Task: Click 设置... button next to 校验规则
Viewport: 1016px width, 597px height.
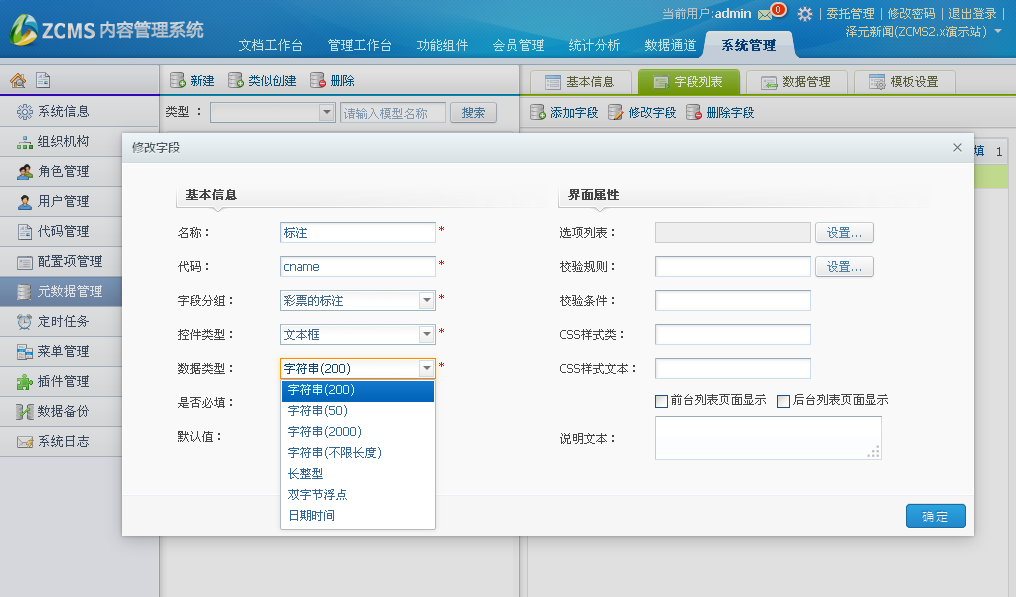Action: tap(844, 267)
